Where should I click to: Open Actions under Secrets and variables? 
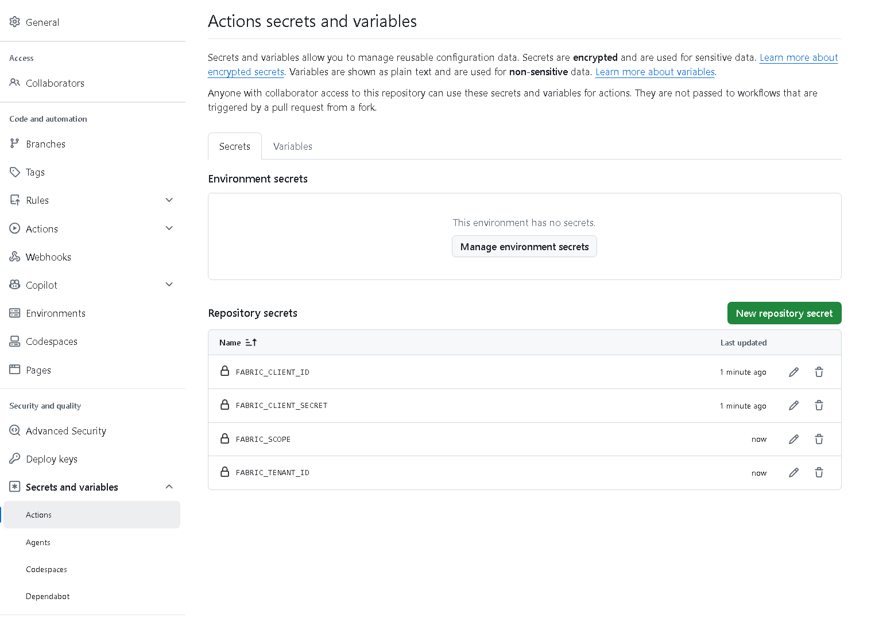(92, 515)
